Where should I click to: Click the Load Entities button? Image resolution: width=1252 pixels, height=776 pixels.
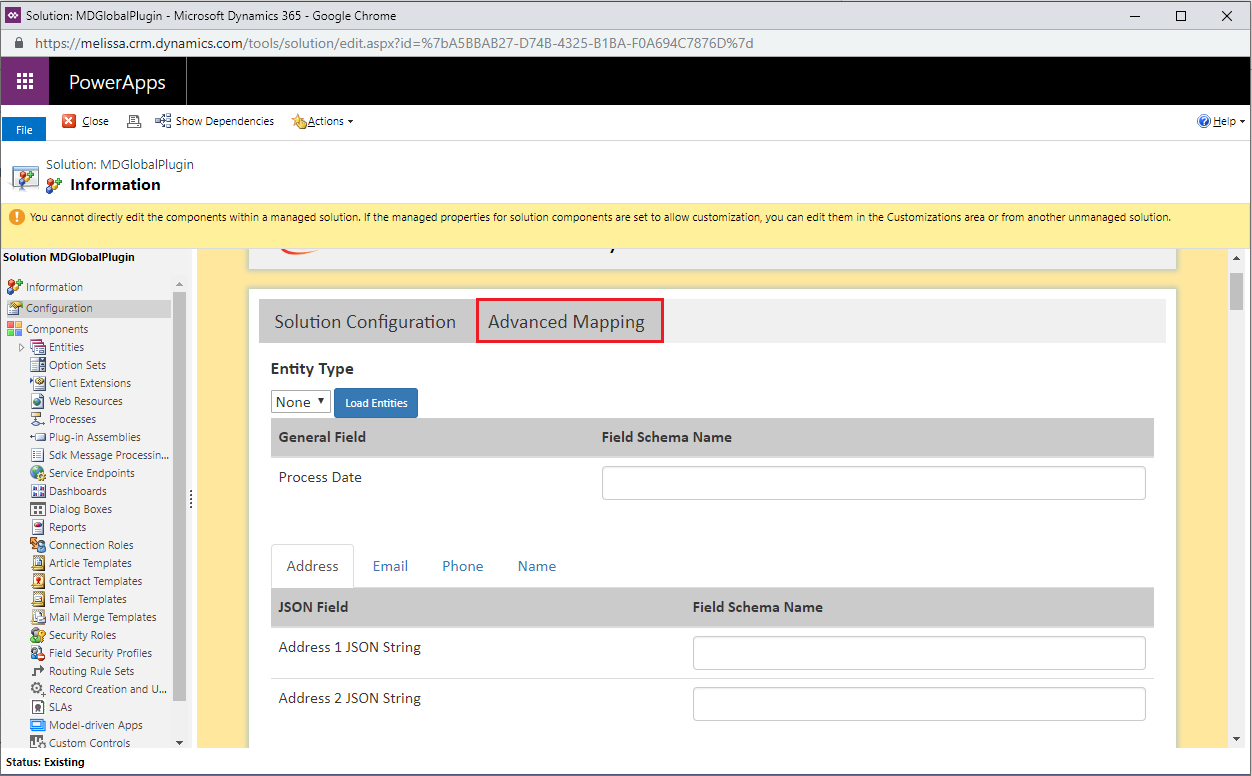[376, 403]
